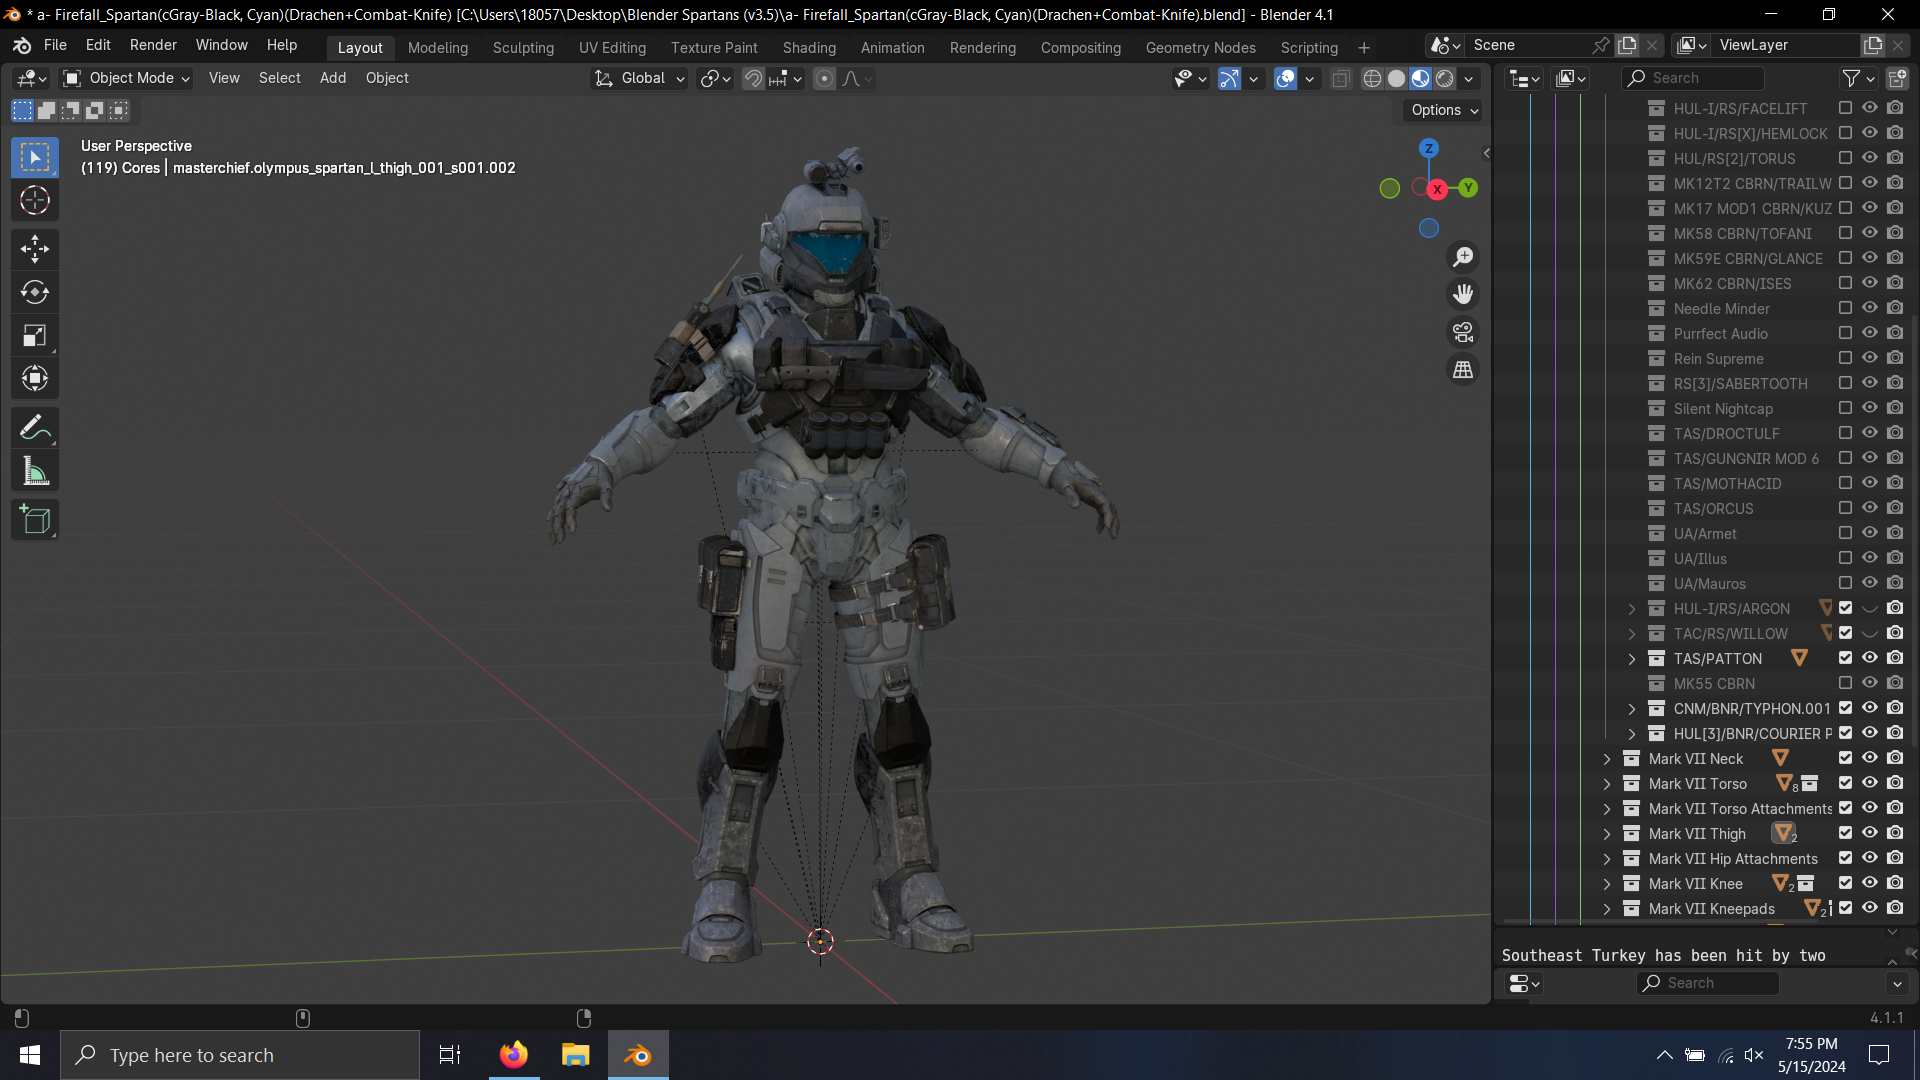This screenshot has width=1920, height=1080.
Task: Activate the Move tool
Action: 35,248
